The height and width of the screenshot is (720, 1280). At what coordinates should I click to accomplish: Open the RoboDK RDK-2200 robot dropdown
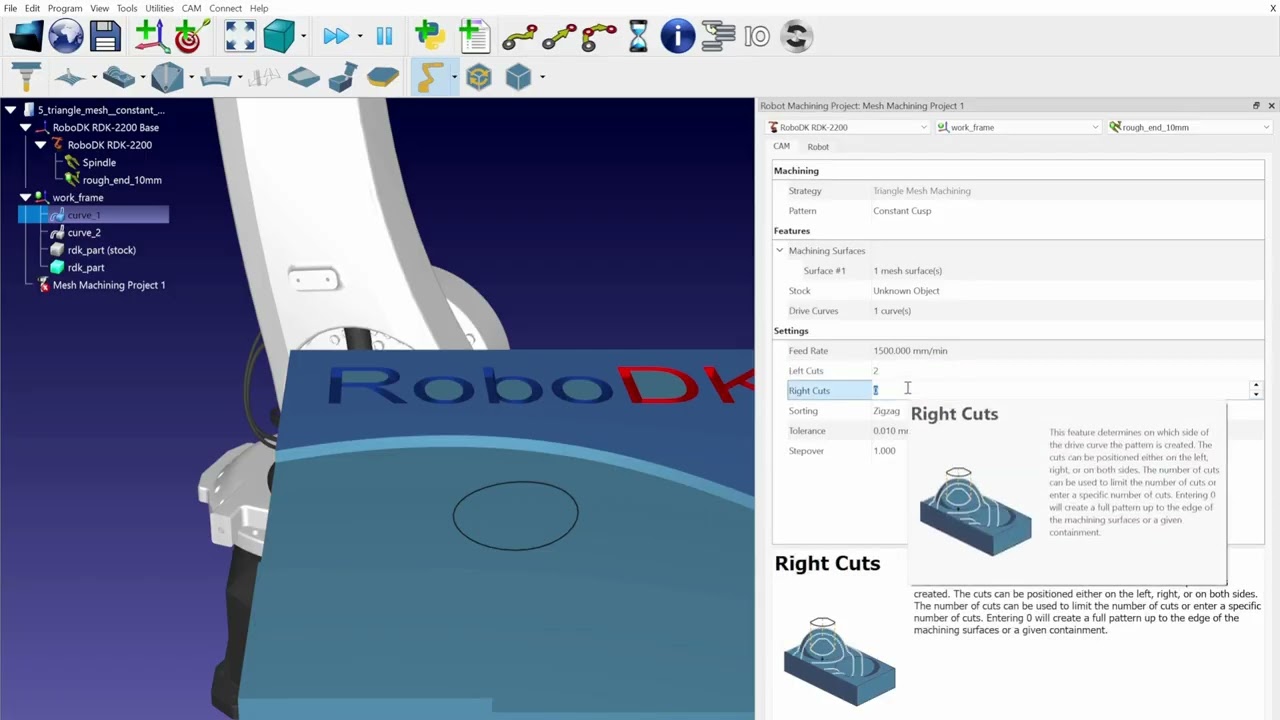pyautogui.click(x=848, y=127)
